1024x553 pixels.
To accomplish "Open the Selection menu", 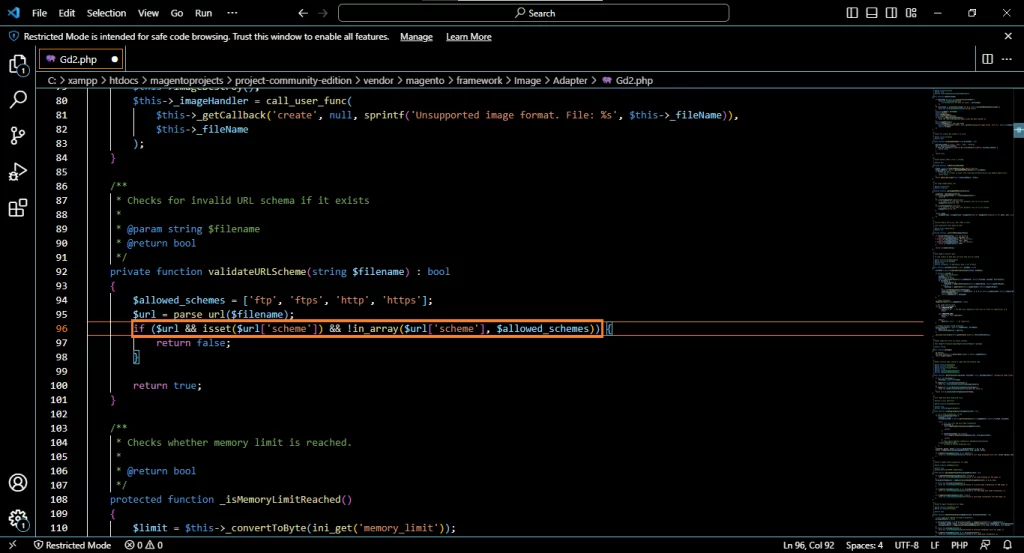I will pyautogui.click(x=106, y=13).
